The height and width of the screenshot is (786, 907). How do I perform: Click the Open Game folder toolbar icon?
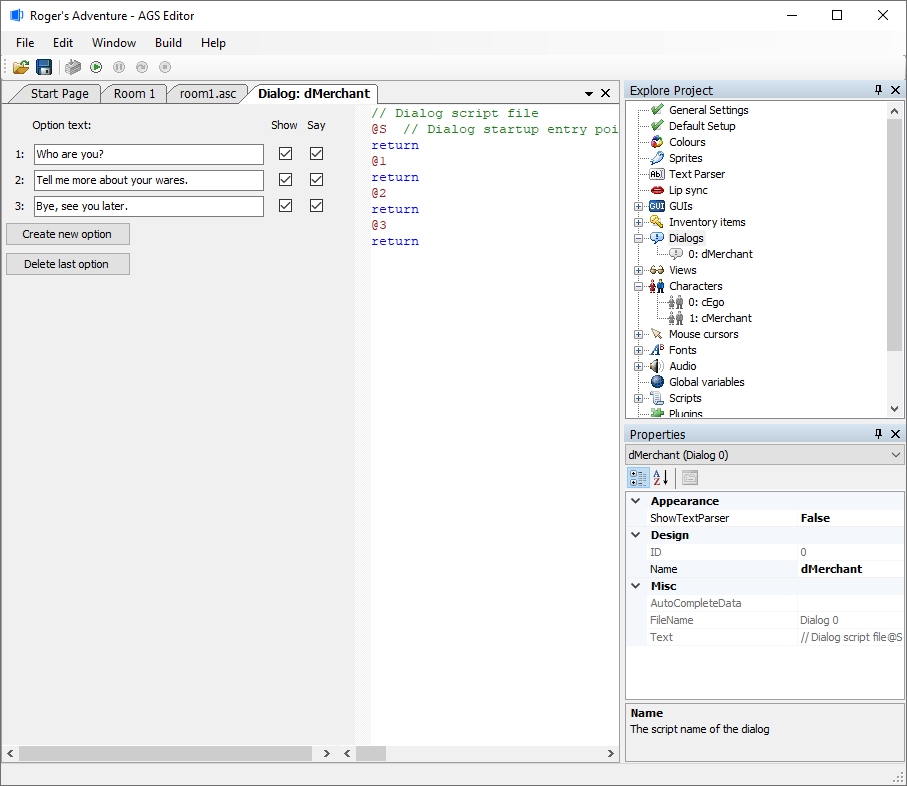coord(21,67)
